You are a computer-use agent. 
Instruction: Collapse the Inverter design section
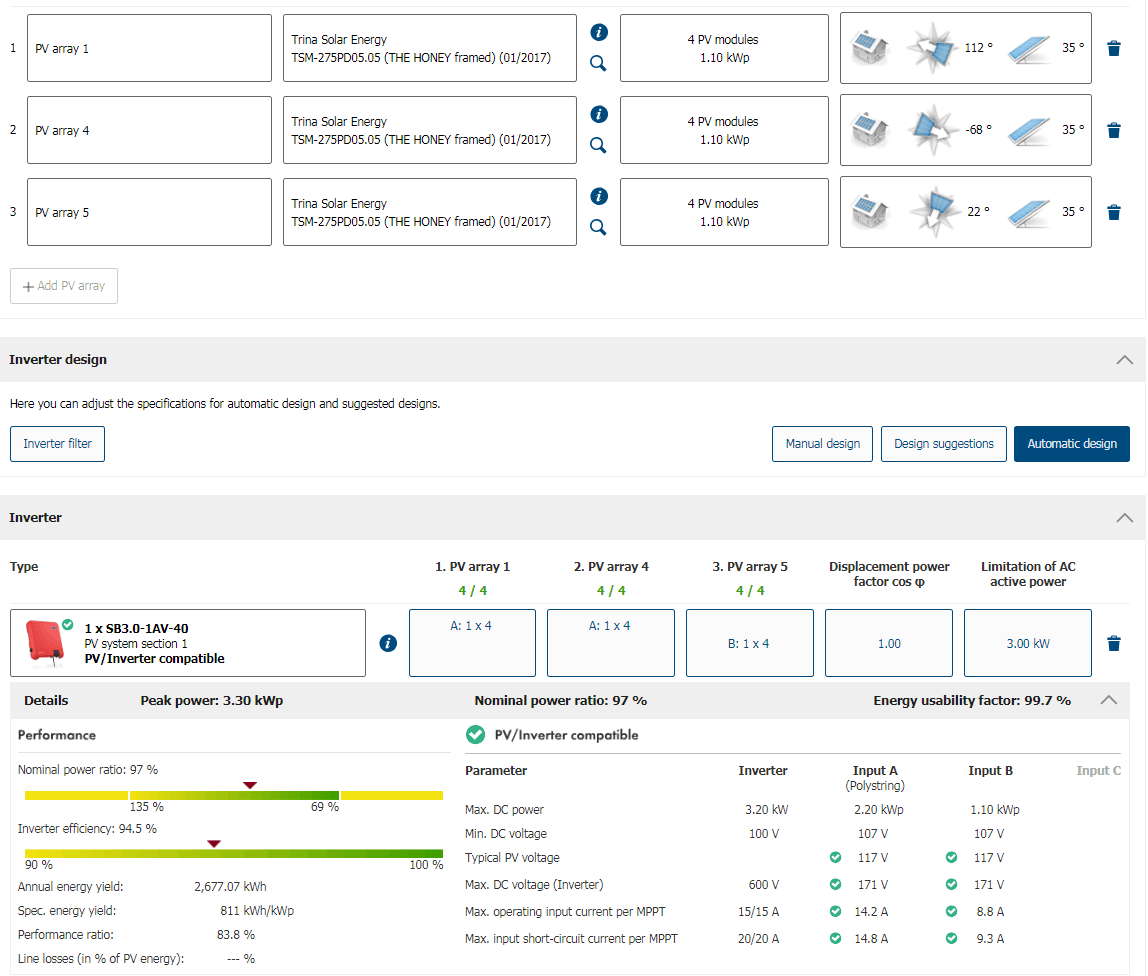[1124, 360]
